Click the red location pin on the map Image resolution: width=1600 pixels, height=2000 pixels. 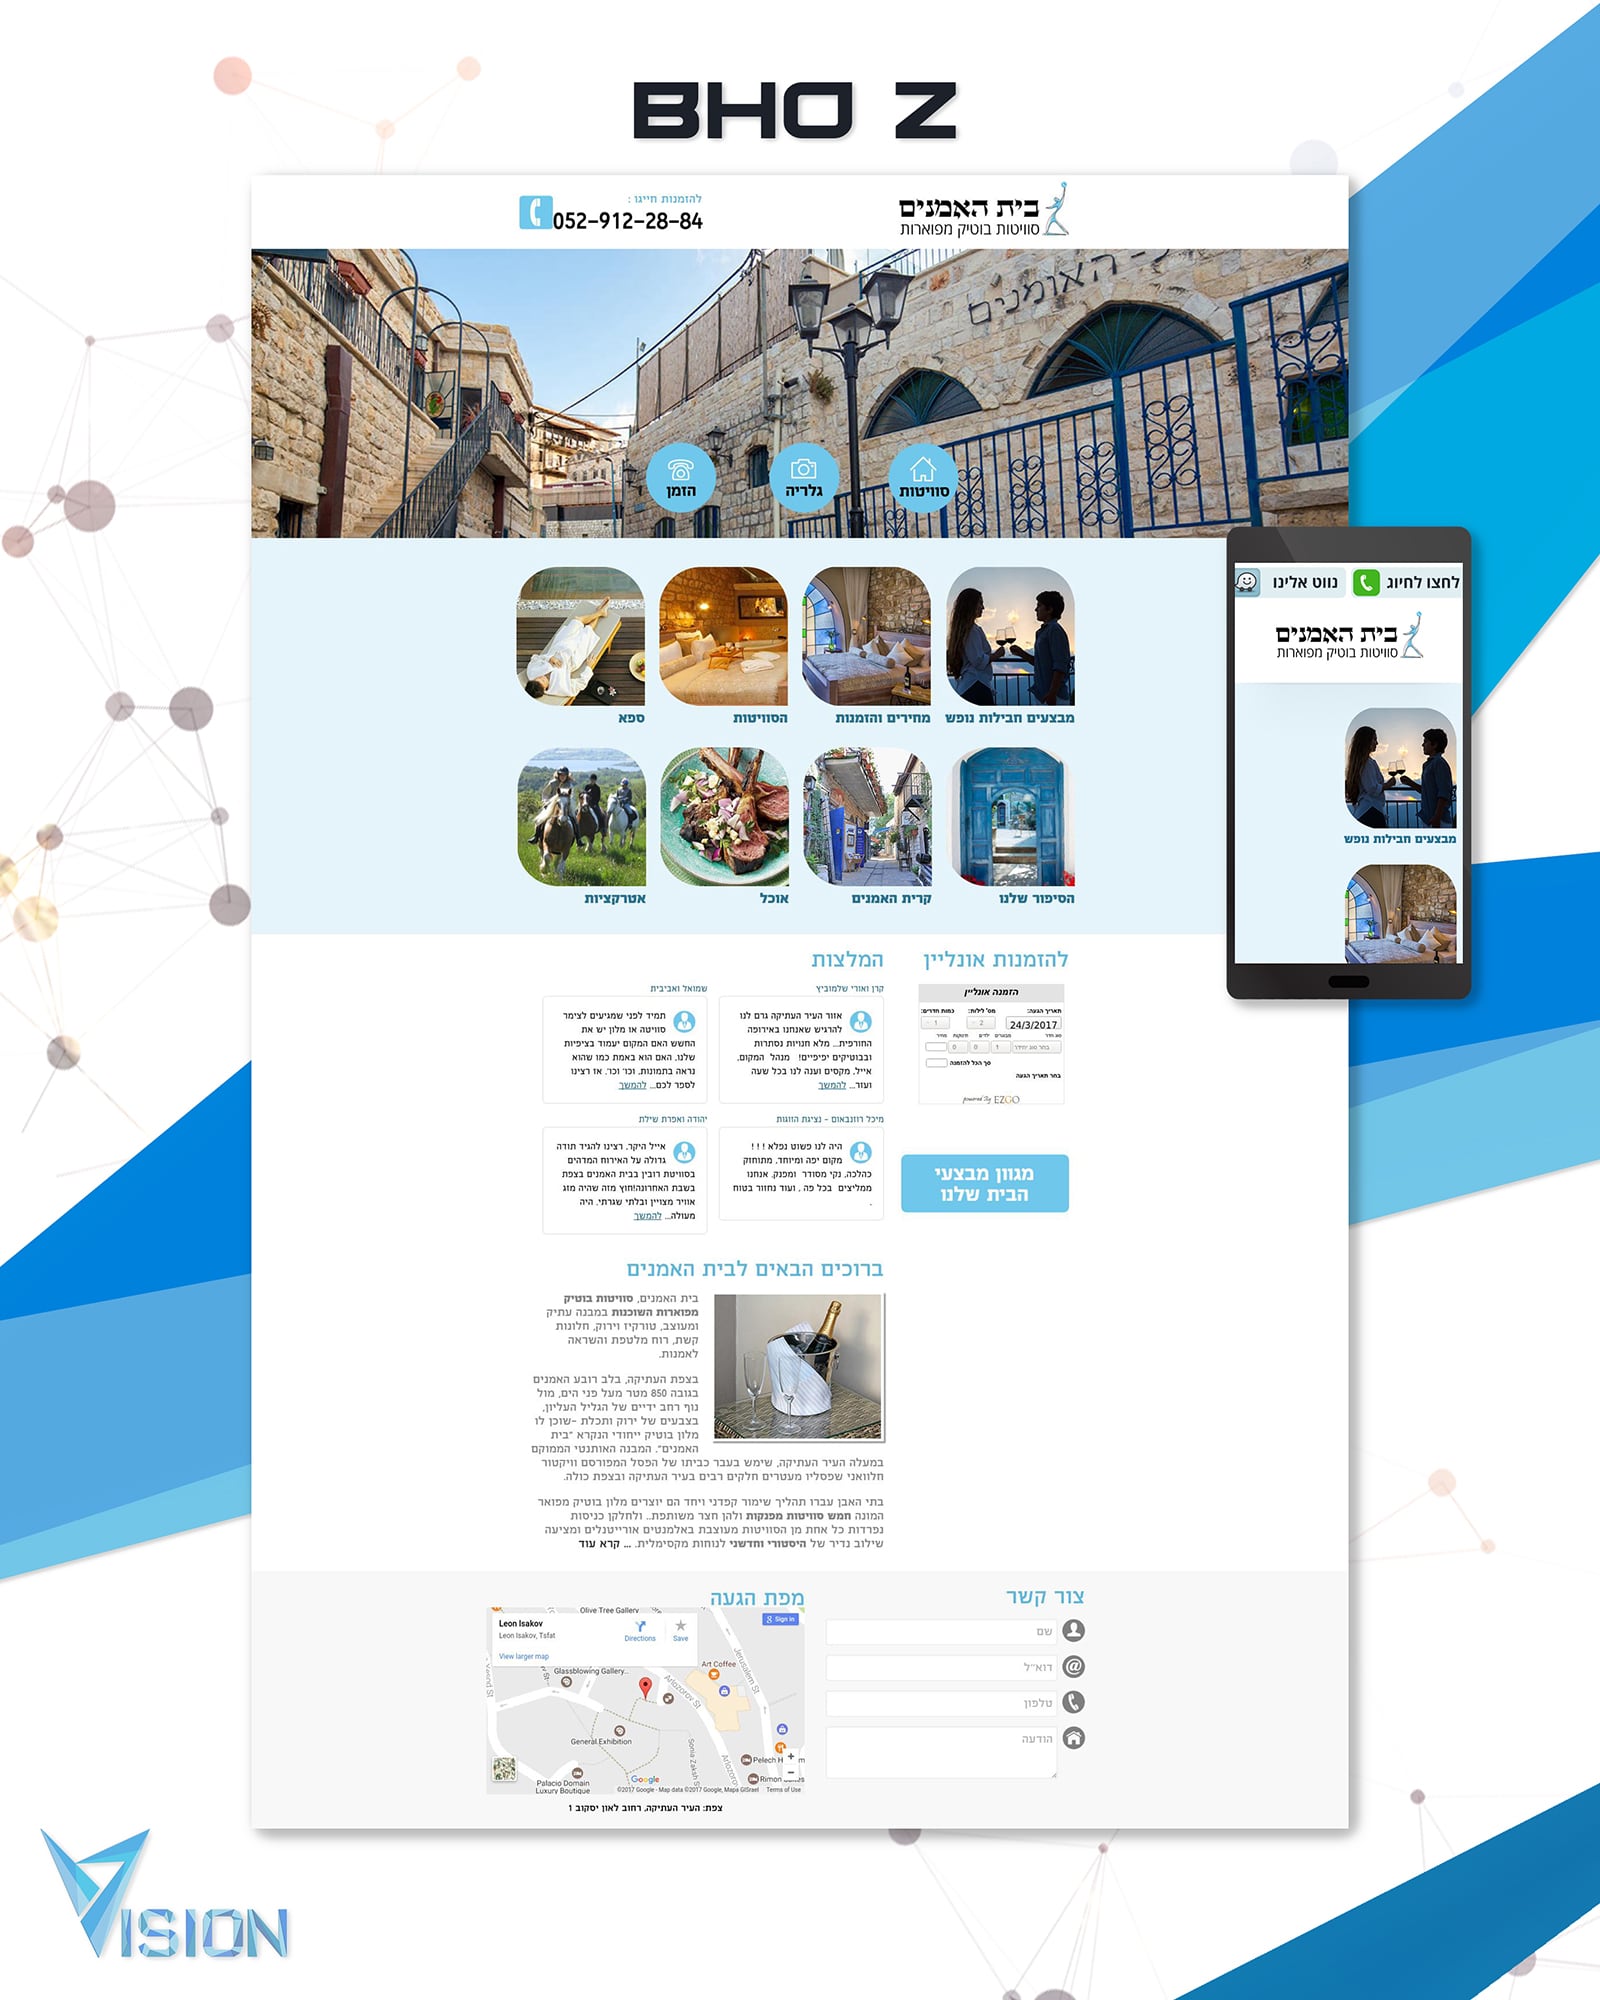[x=645, y=1688]
